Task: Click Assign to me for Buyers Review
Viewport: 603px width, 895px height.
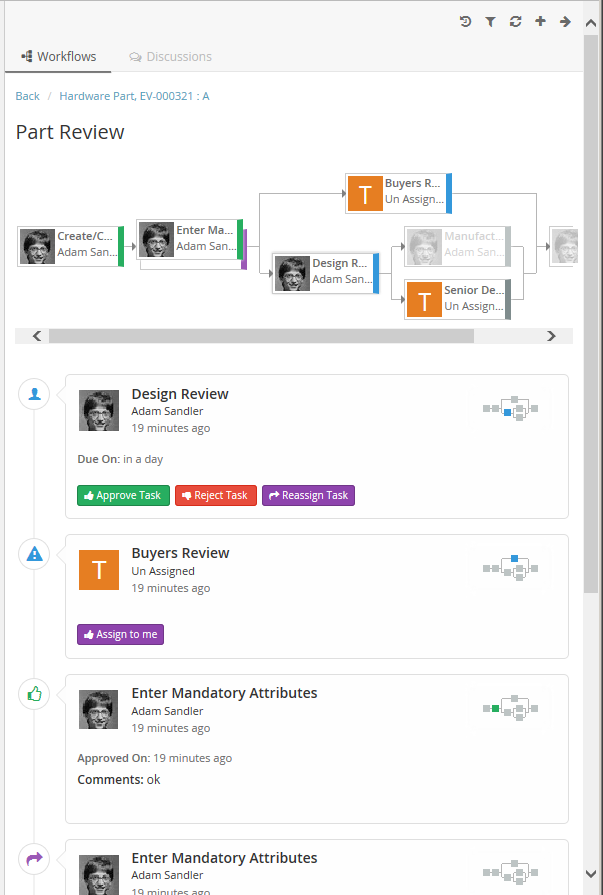Action: coord(120,635)
